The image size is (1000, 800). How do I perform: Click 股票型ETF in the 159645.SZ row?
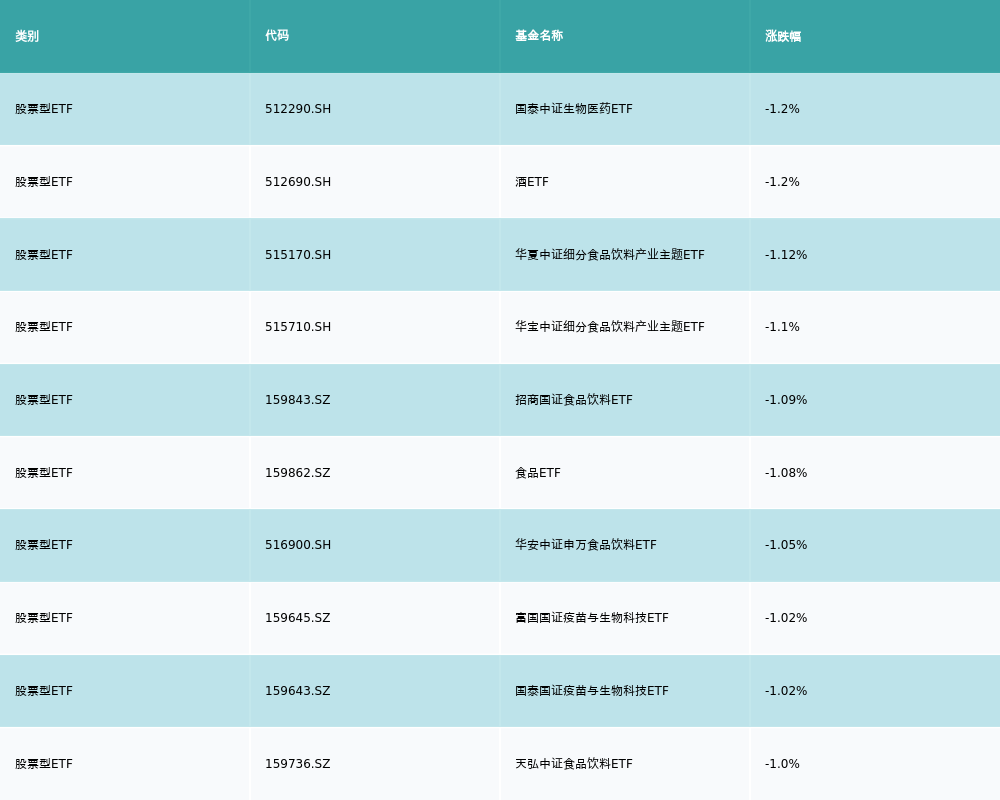point(44,618)
